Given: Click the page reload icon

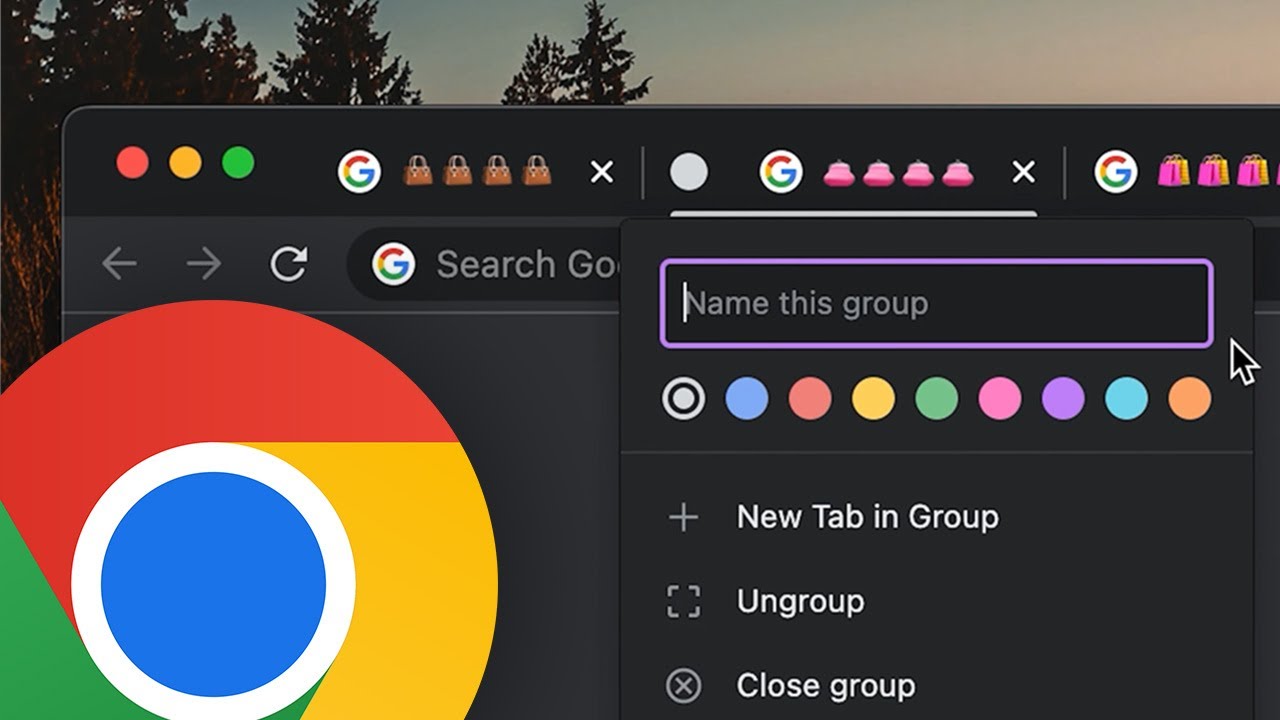Looking at the screenshot, I should coord(289,264).
